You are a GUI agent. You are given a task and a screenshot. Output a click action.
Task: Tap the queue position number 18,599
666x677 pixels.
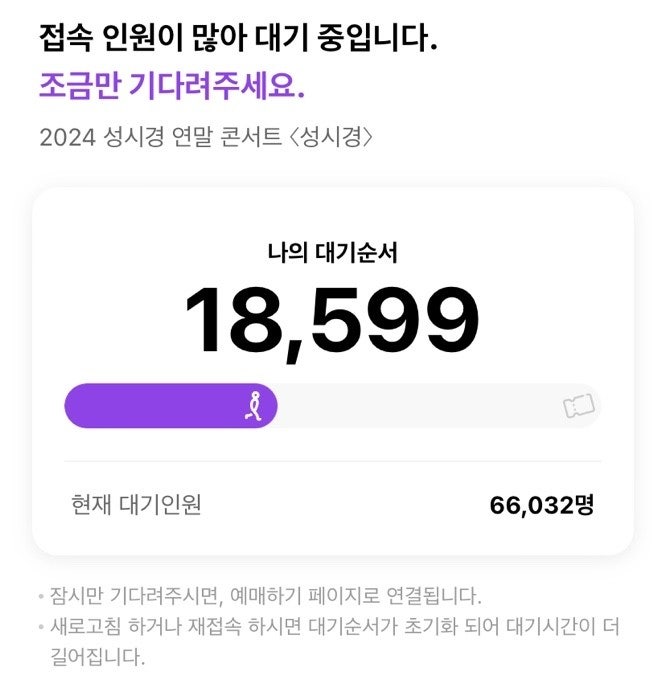tap(332, 321)
